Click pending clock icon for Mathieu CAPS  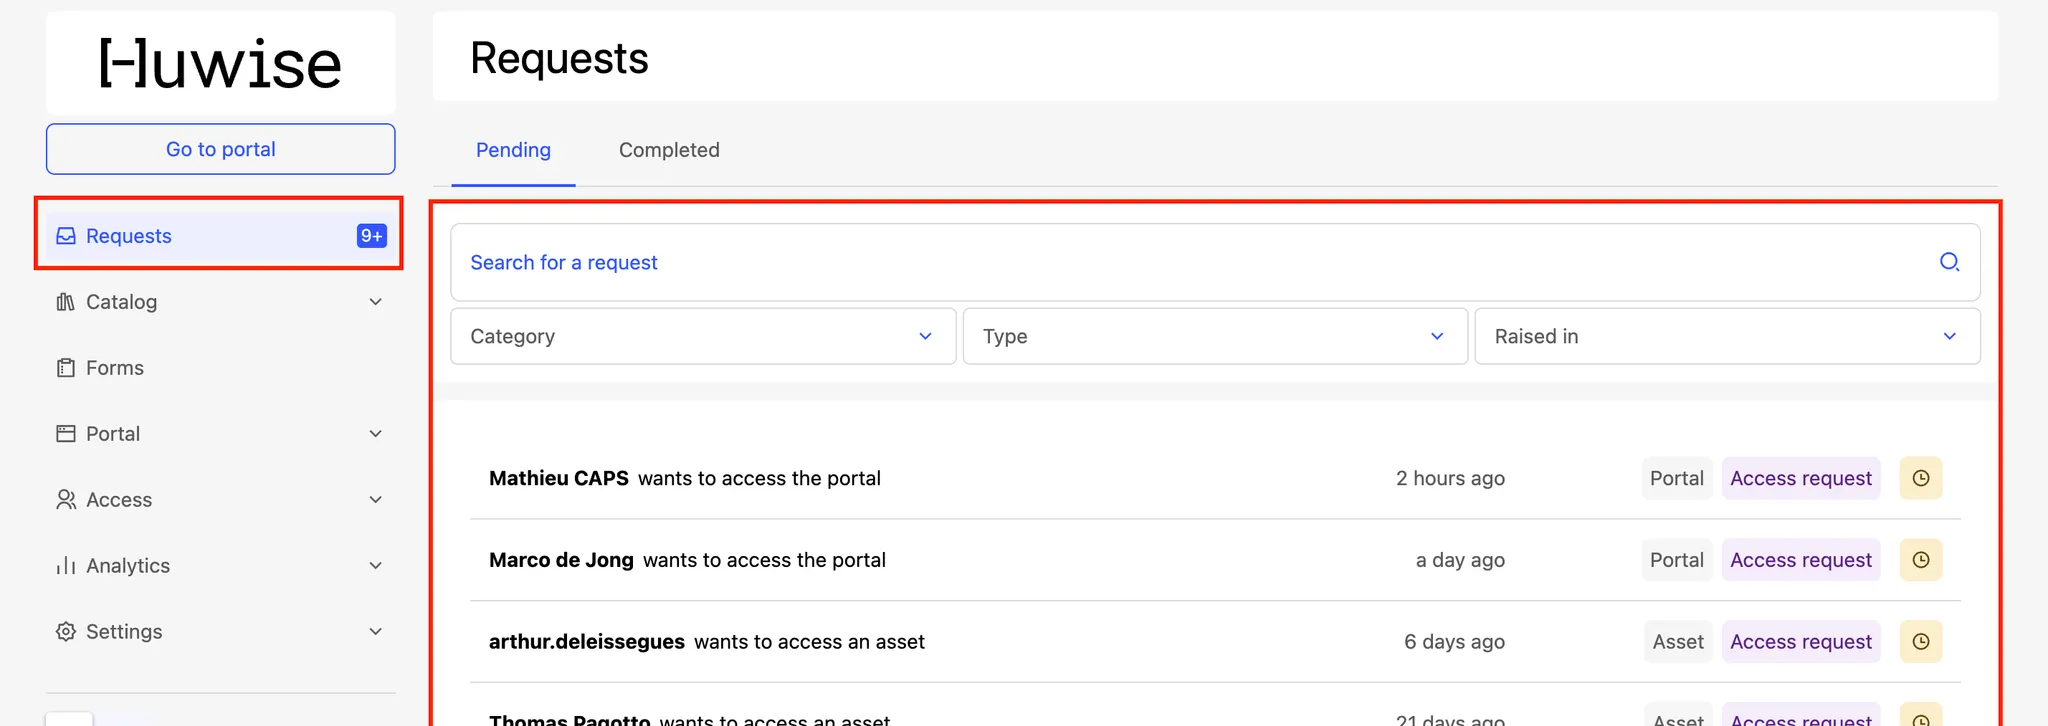[1920, 478]
